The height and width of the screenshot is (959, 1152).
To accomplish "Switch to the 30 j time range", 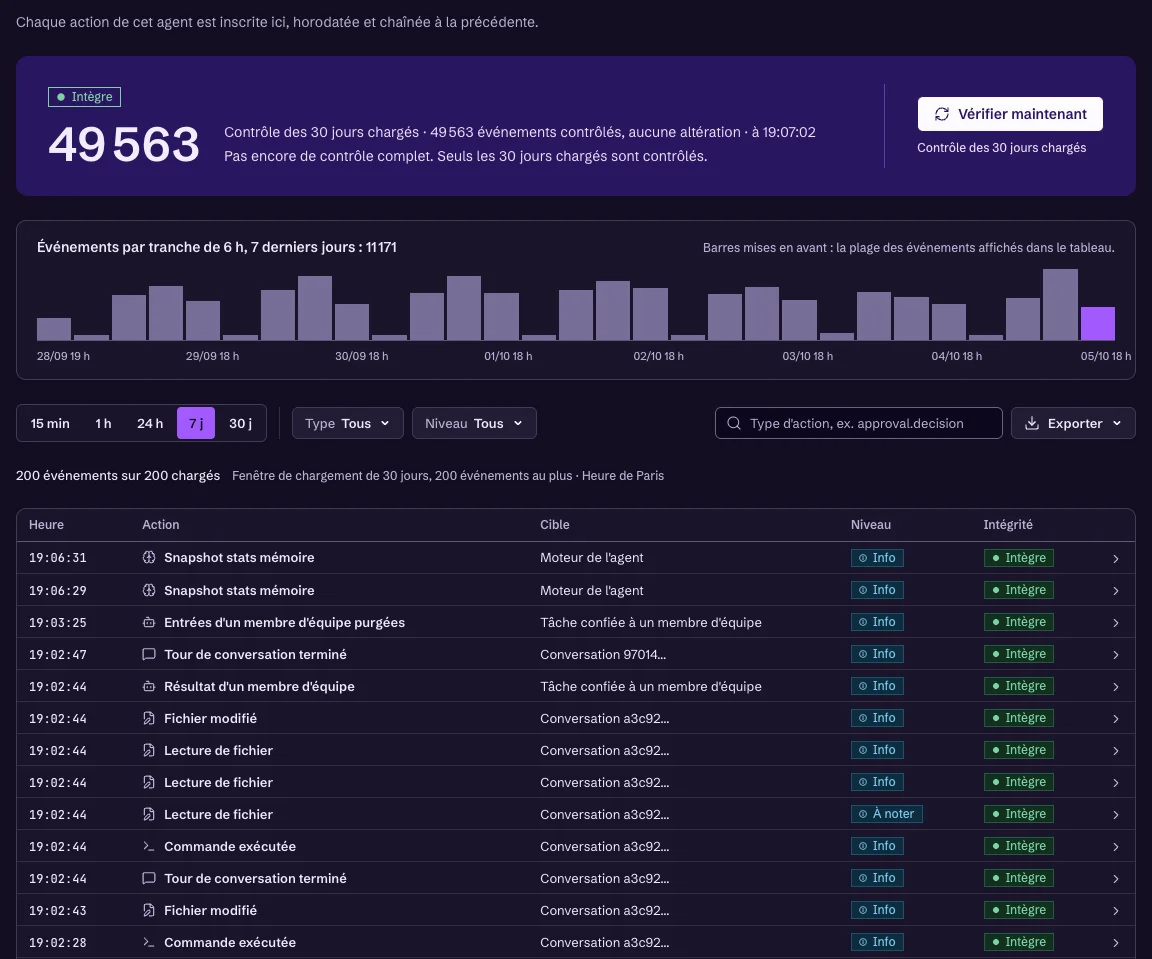I will click(240, 423).
